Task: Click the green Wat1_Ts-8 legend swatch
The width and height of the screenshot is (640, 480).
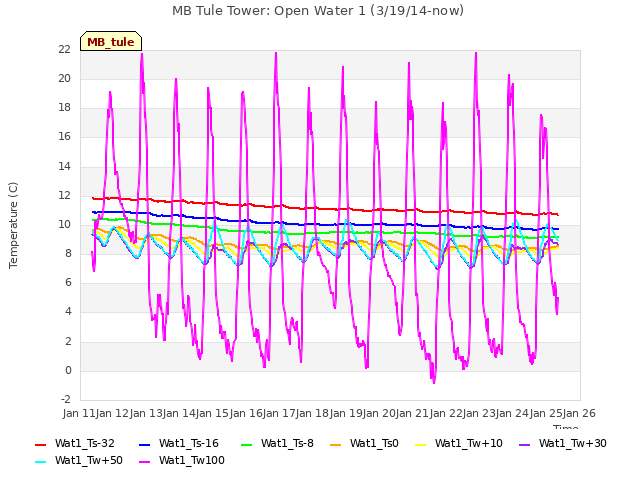Action: coord(247,445)
